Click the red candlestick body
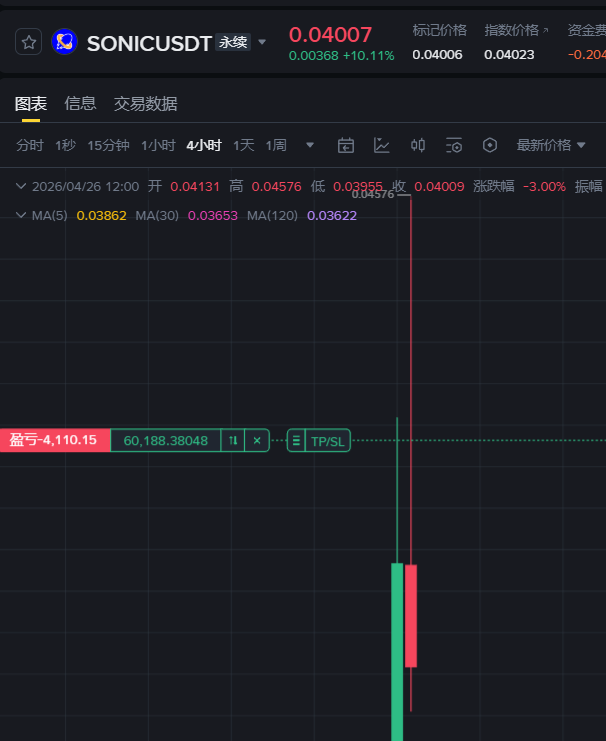Viewport: 606px width, 741px height. 411,616
